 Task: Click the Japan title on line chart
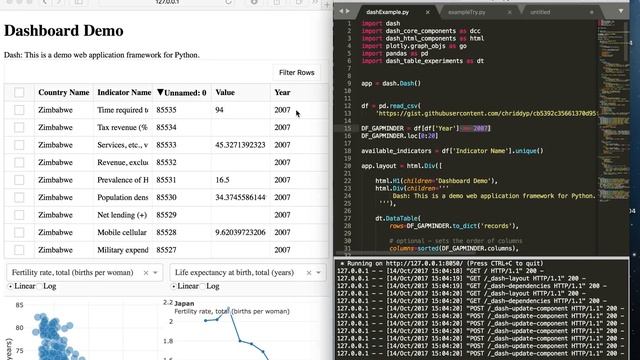click(x=184, y=303)
